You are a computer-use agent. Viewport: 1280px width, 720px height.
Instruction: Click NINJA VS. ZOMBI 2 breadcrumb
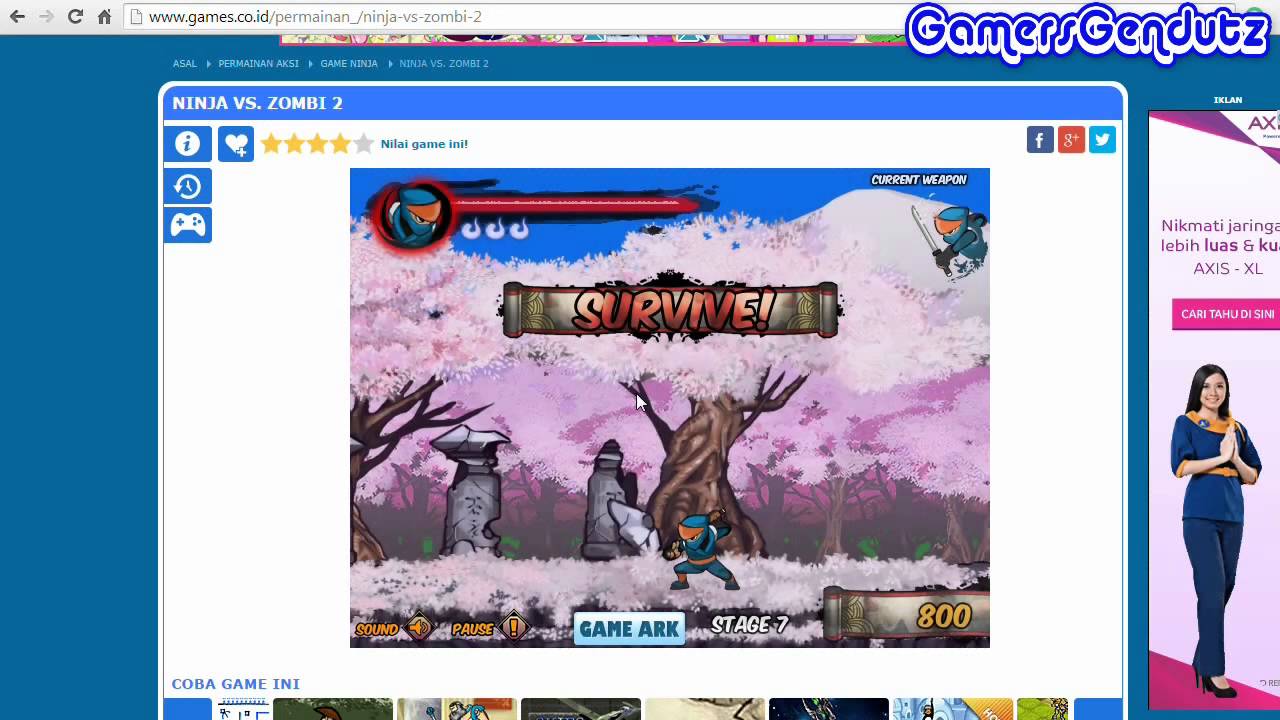point(444,64)
